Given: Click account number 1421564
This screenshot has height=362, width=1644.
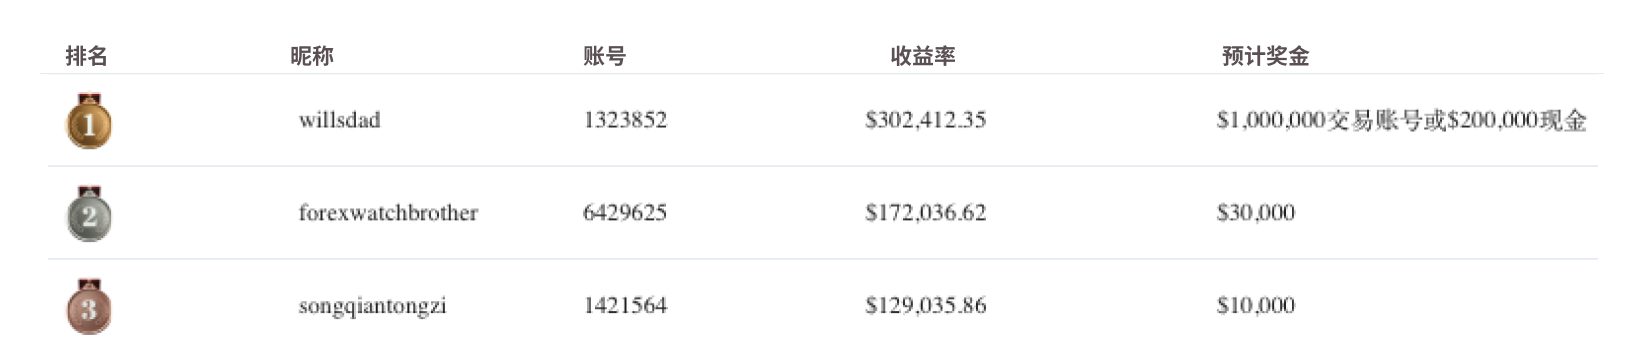Looking at the screenshot, I should point(625,306).
